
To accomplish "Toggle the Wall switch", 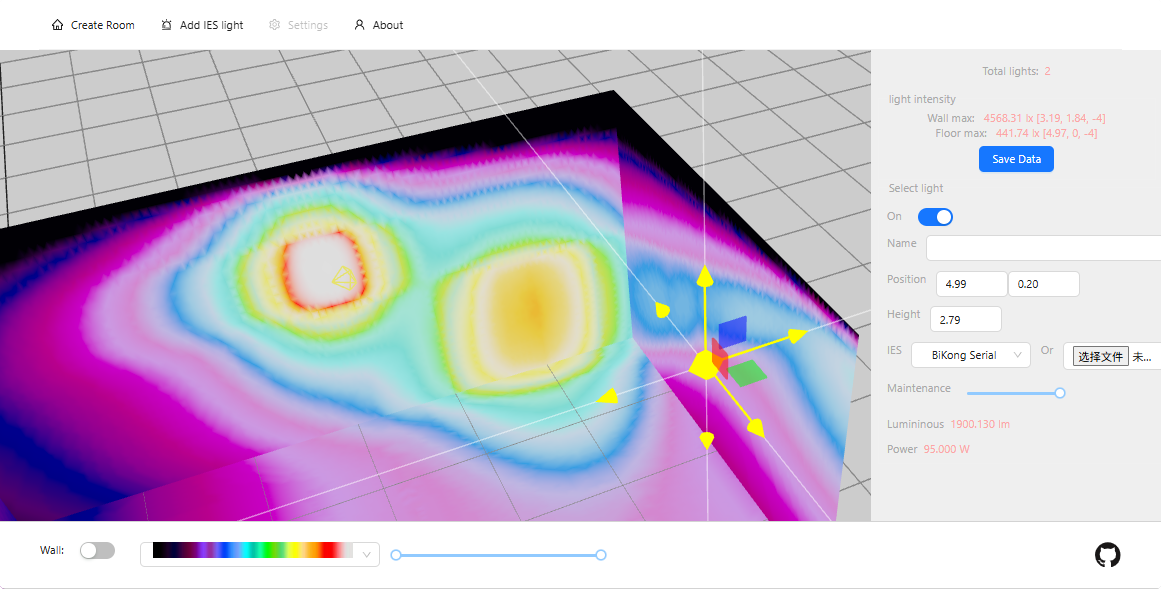I will pos(98,550).
